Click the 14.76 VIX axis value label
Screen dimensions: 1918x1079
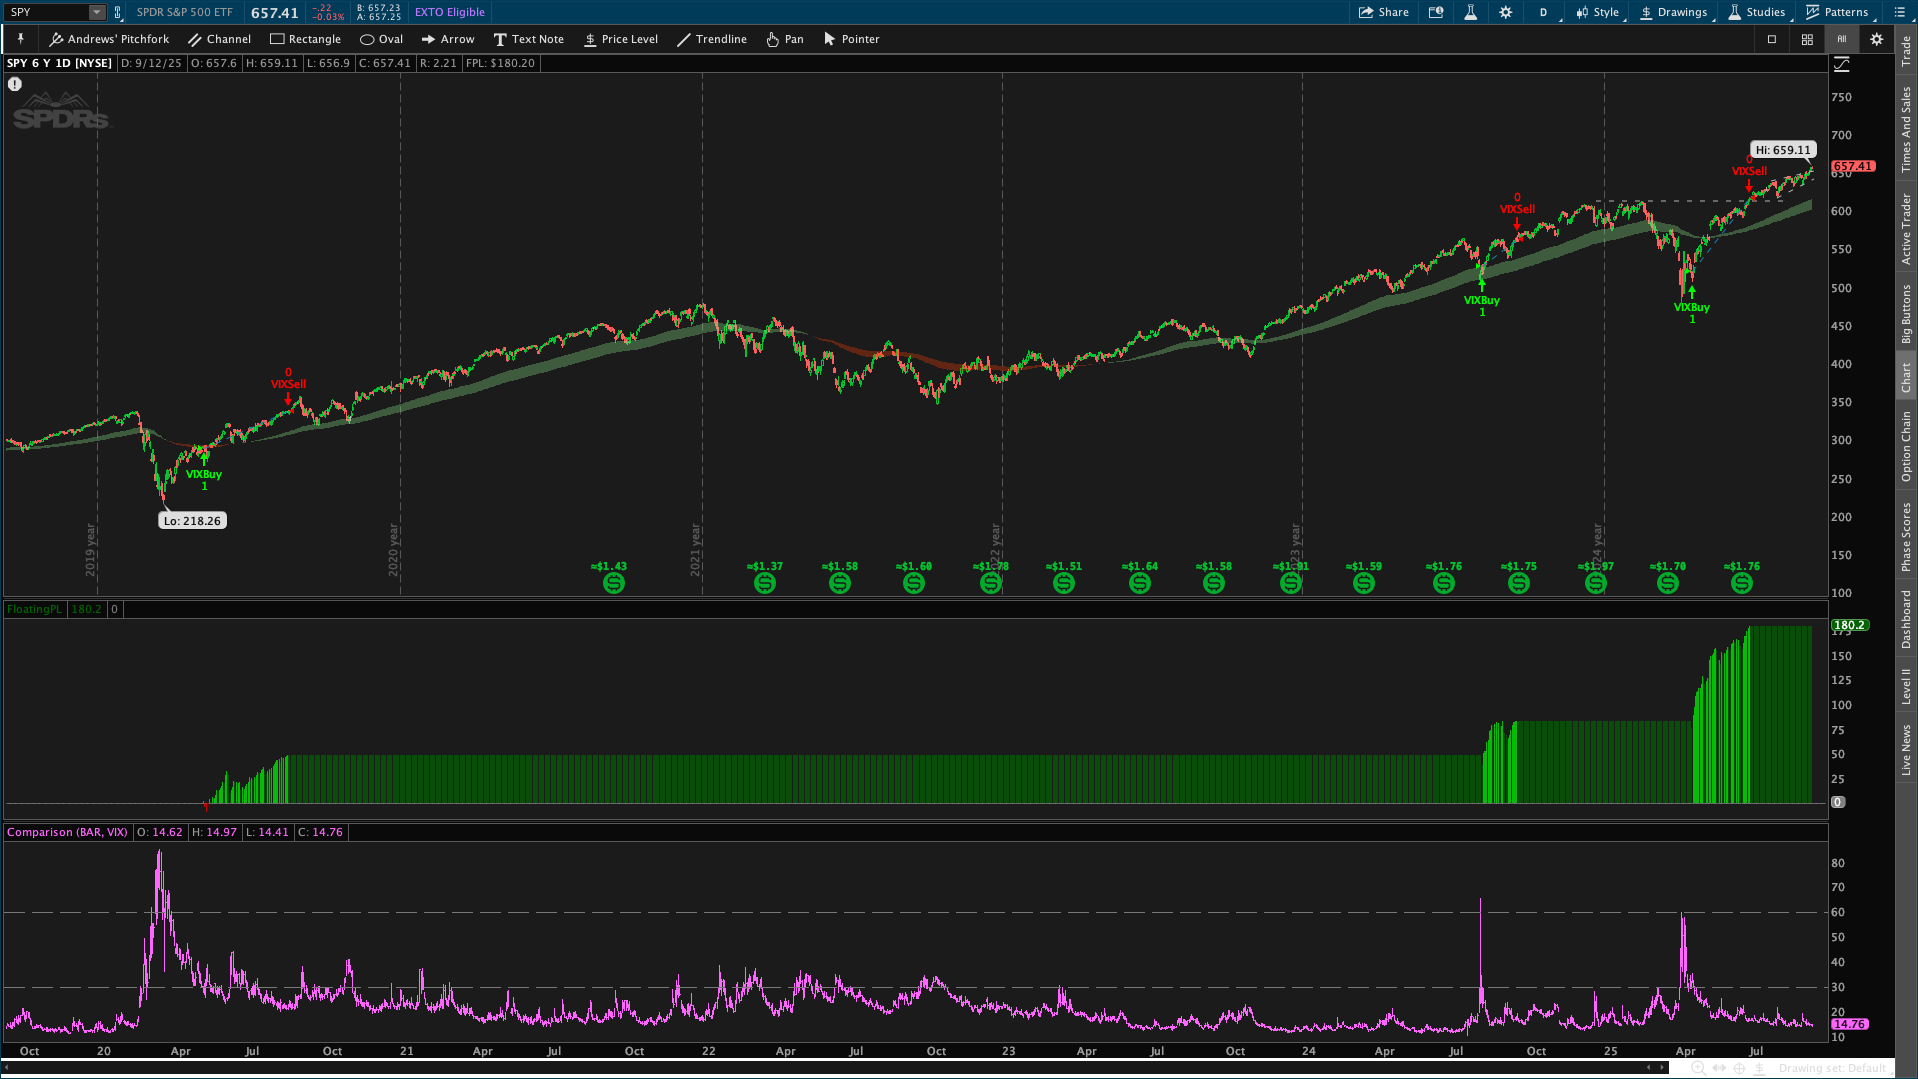pyautogui.click(x=1849, y=1024)
